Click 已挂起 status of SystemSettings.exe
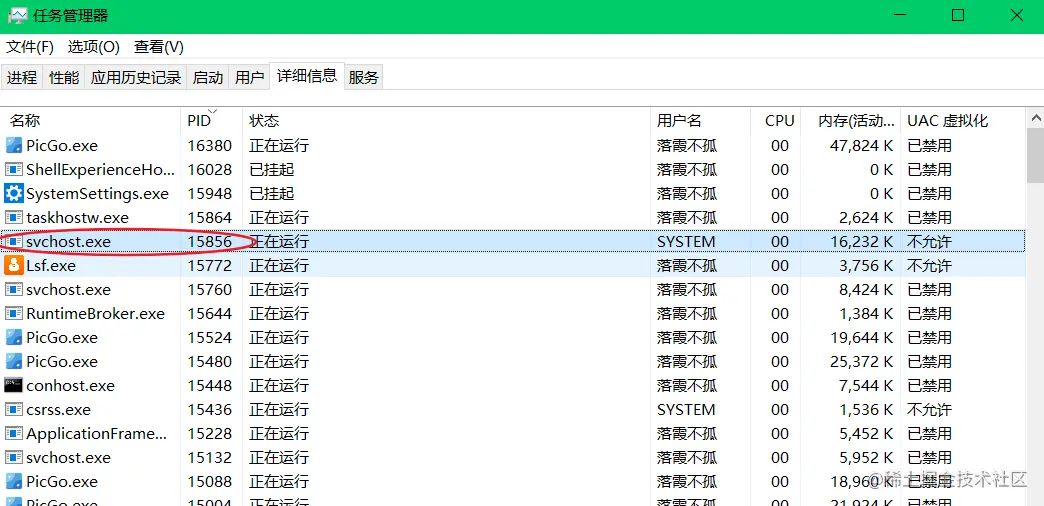The image size is (1044, 506). pyautogui.click(x=272, y=194)
